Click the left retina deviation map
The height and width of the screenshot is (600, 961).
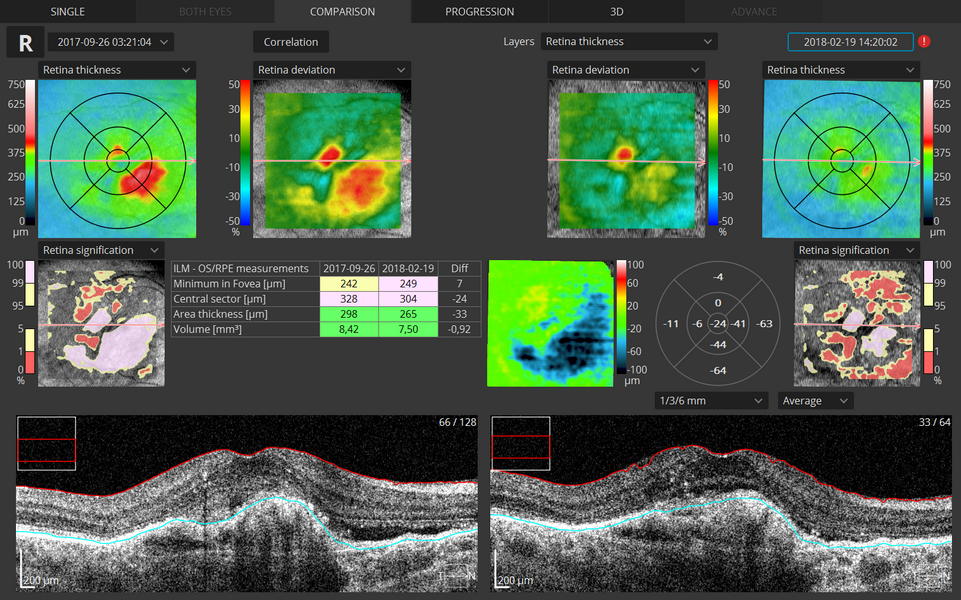coord(326,158)
